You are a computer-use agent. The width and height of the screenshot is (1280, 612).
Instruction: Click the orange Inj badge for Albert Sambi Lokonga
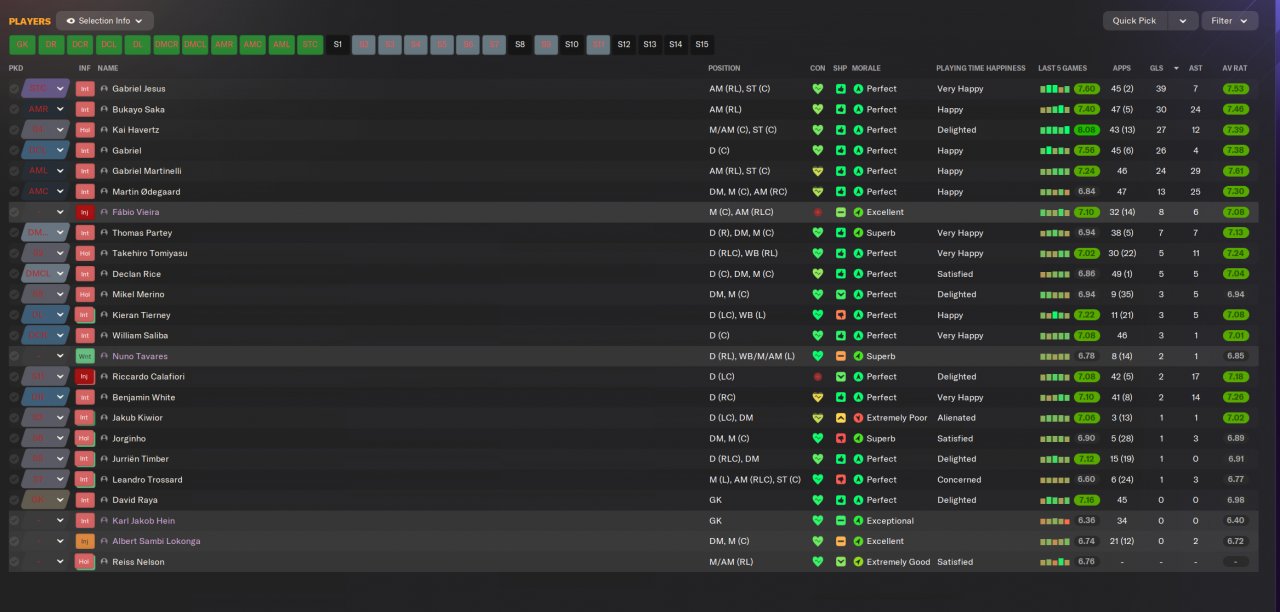point(85,541)
